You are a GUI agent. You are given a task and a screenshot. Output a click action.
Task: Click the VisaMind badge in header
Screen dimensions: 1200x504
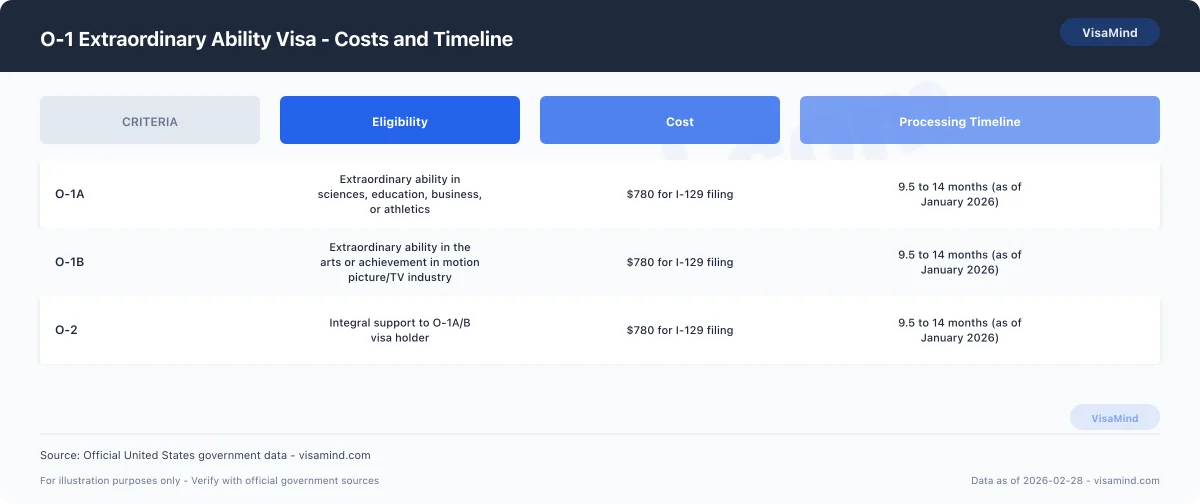[1110, 32]
